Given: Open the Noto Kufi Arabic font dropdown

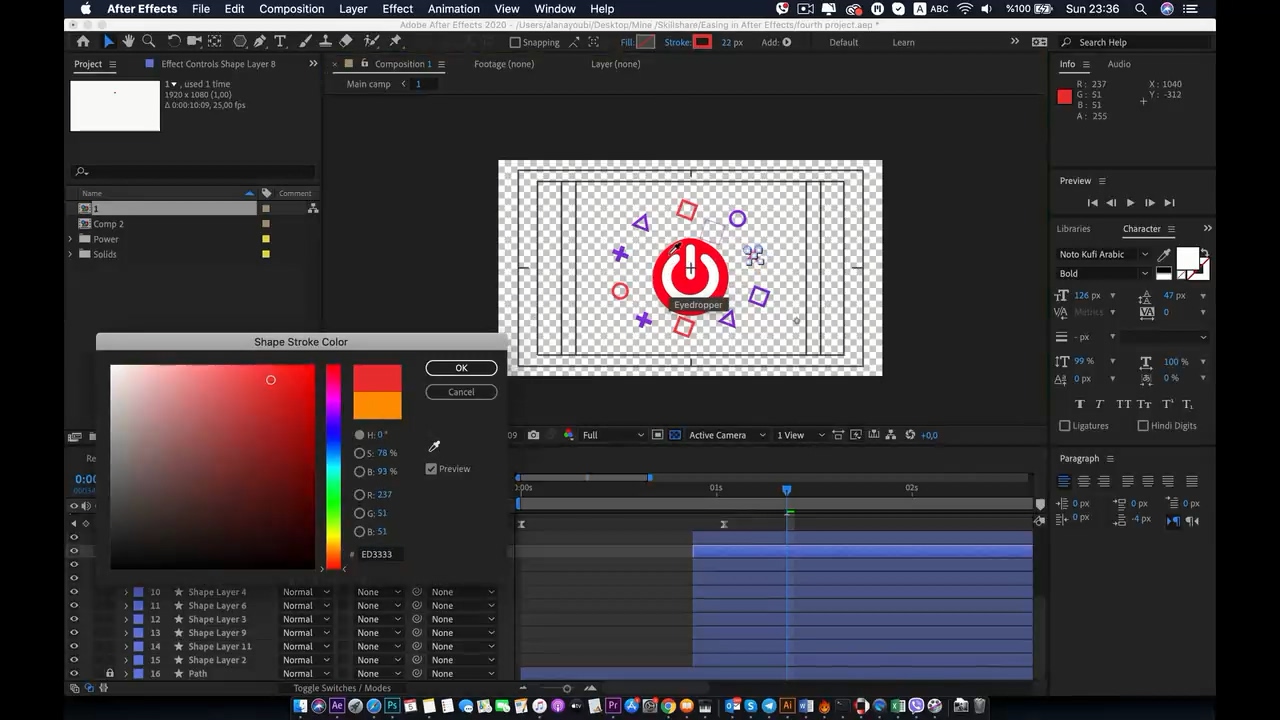Looking at the screenshot, I should [1104, 254].
